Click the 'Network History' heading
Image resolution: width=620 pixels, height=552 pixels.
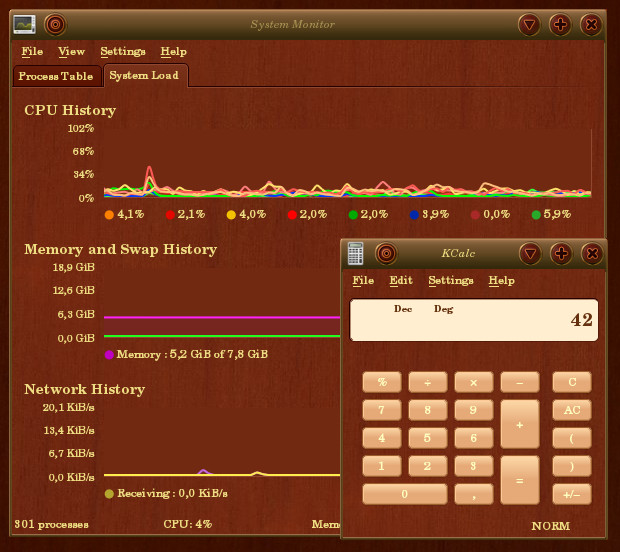point(85,389)
